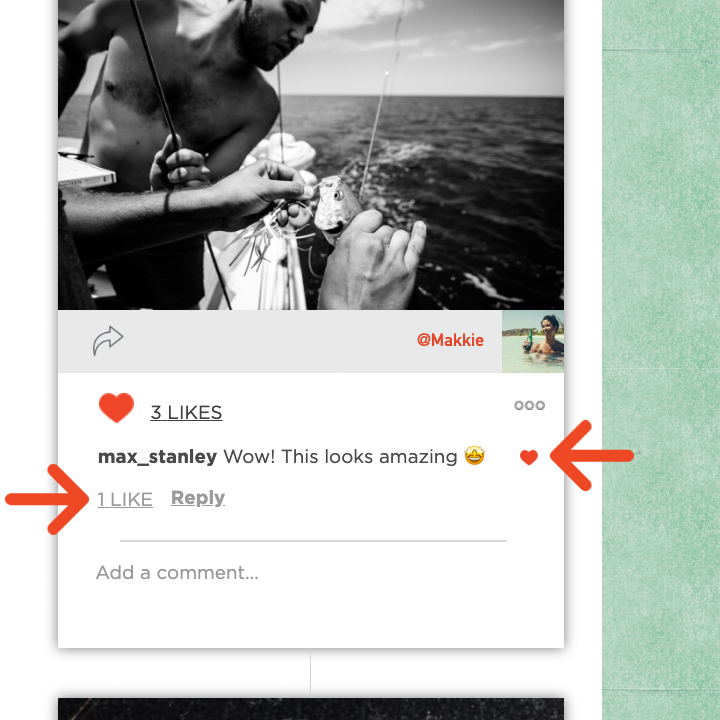This screenshot has height=720, width=720.
Task: Toggle the small heart on max_stanley's comment
Action: (x=529, y=457)
